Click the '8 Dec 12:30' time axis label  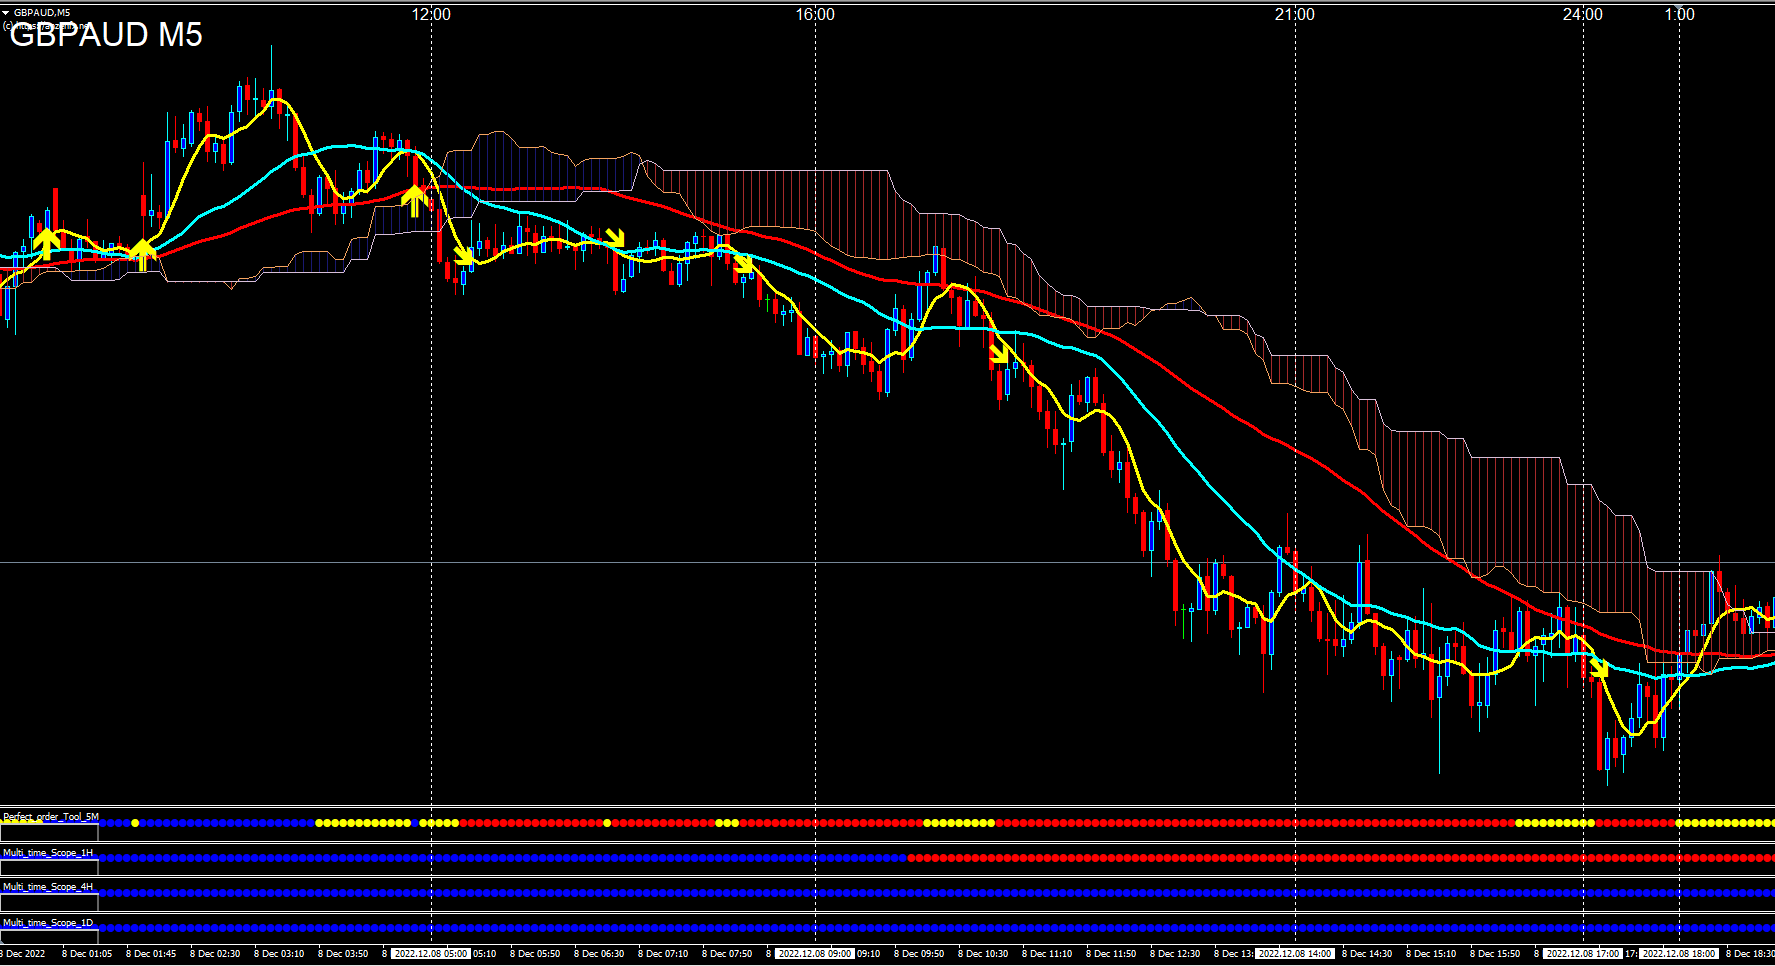pyautogui.click(x=1175, y=954)
